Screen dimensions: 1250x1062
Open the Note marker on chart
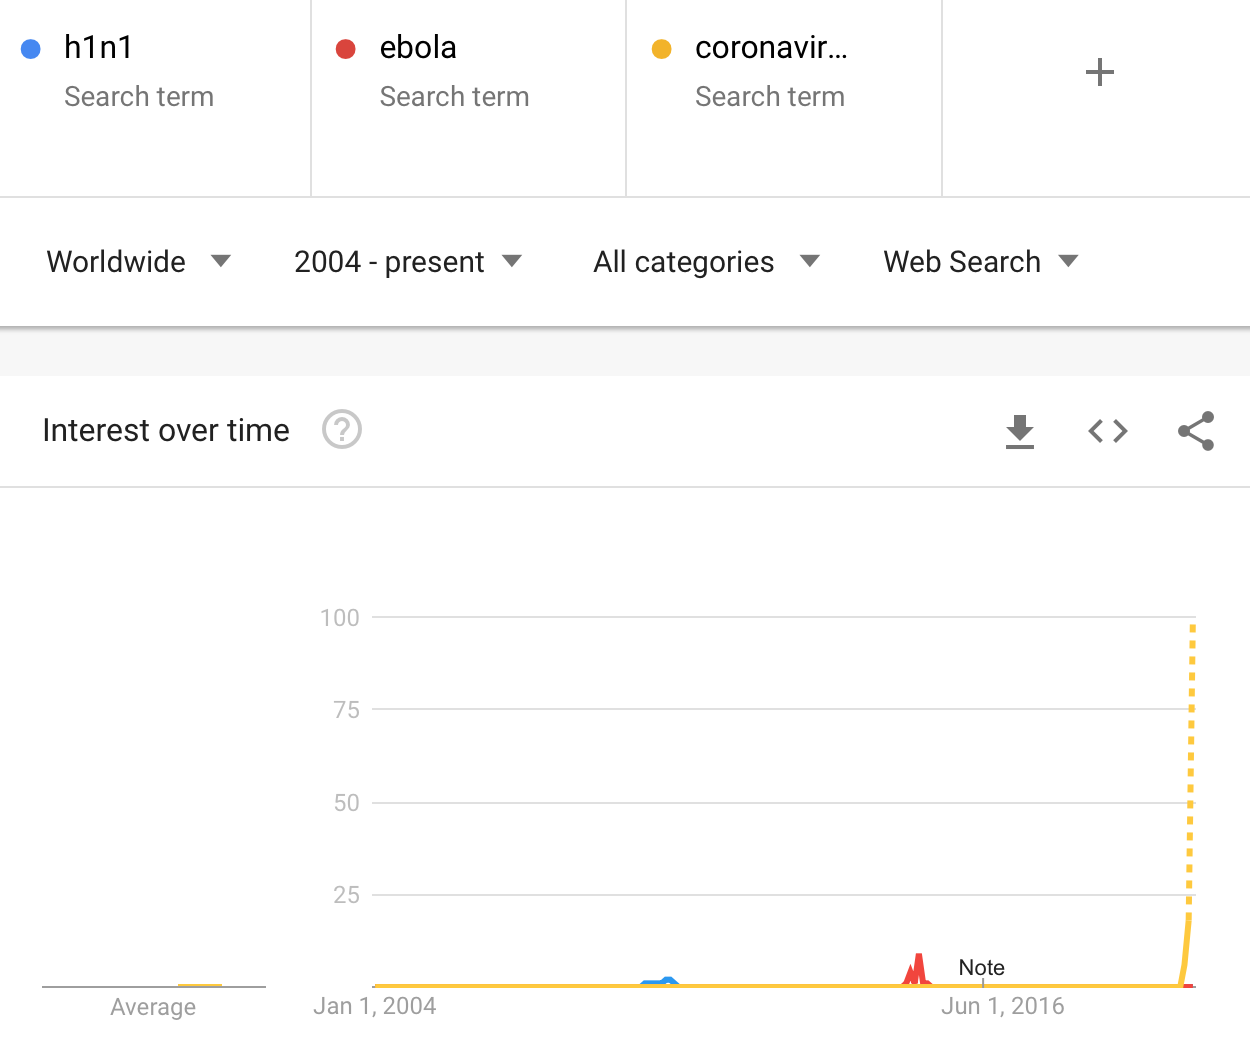coord(981,967)
